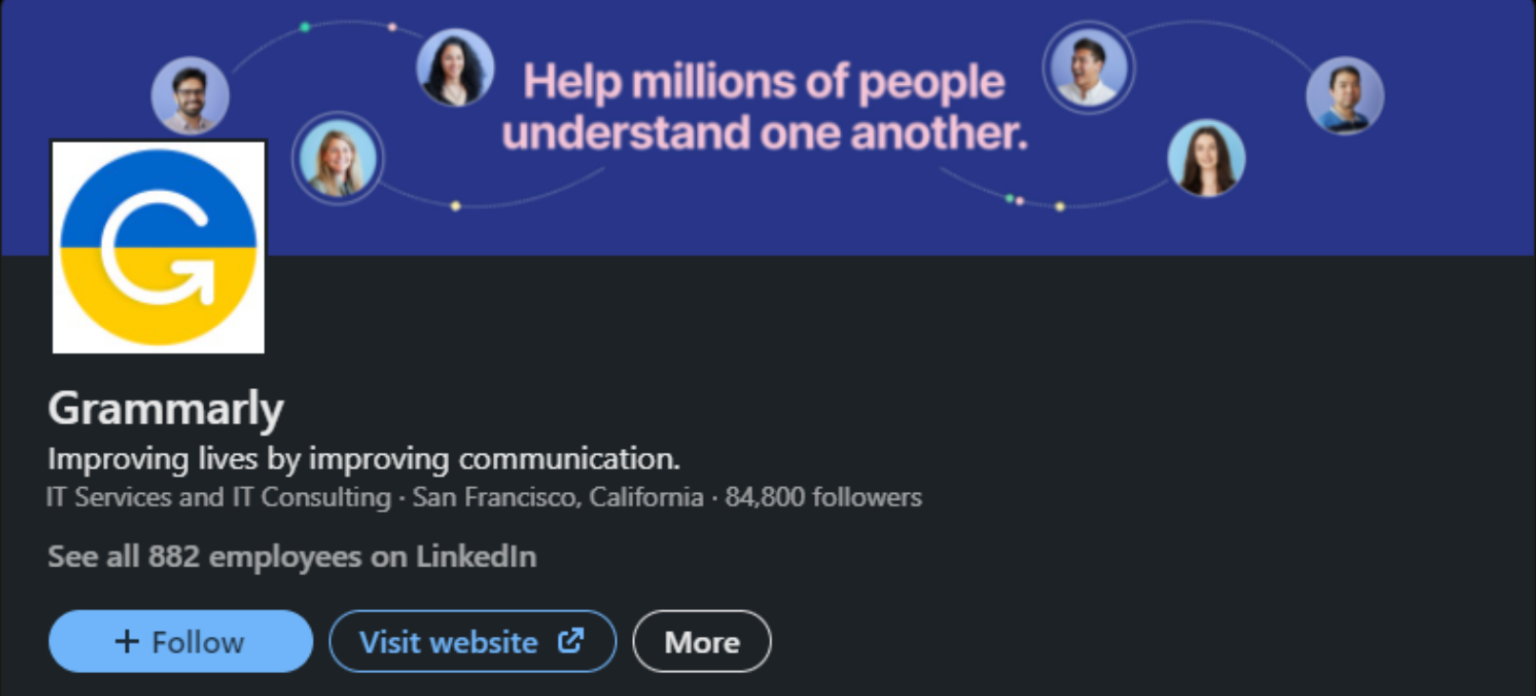Click the external link icon beside Visit website

click(570, 641)
